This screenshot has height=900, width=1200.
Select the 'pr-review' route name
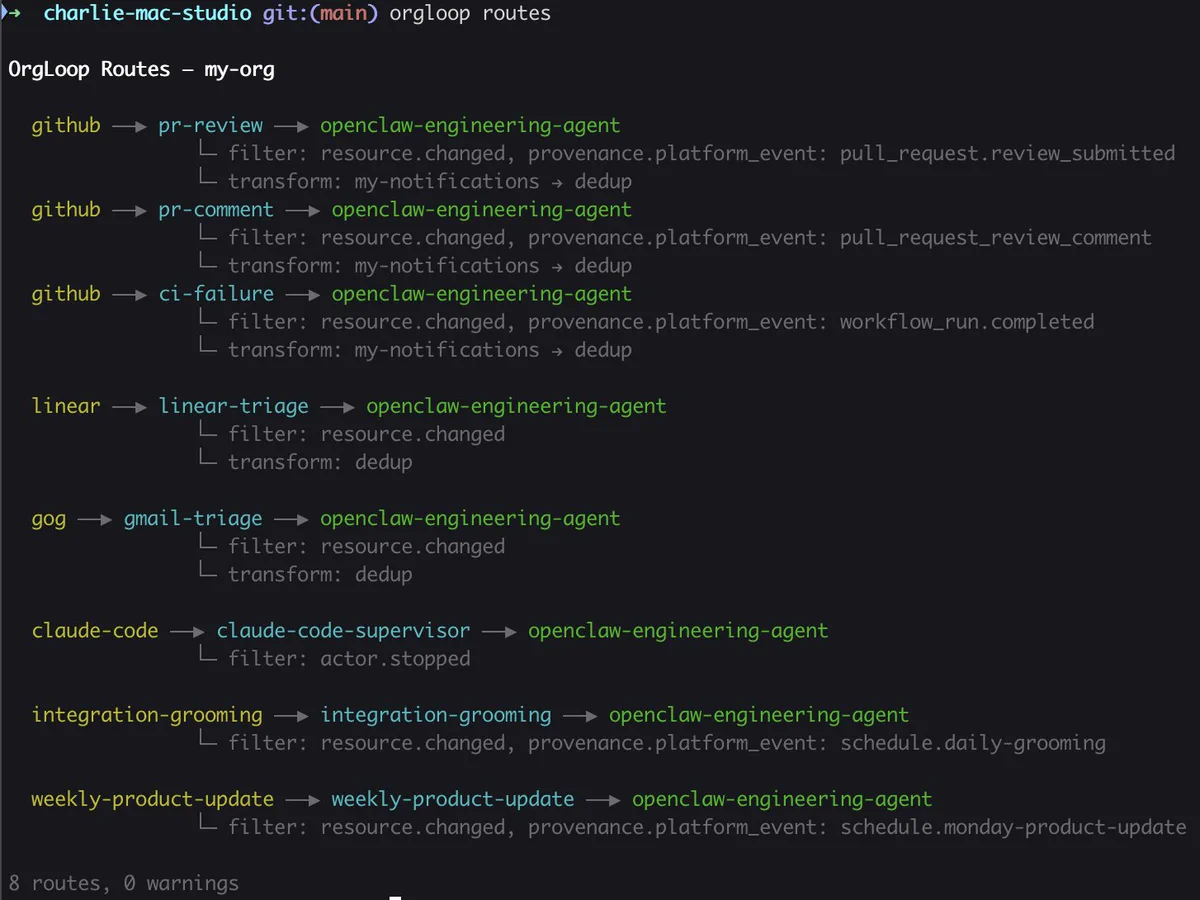coord(211,126)
